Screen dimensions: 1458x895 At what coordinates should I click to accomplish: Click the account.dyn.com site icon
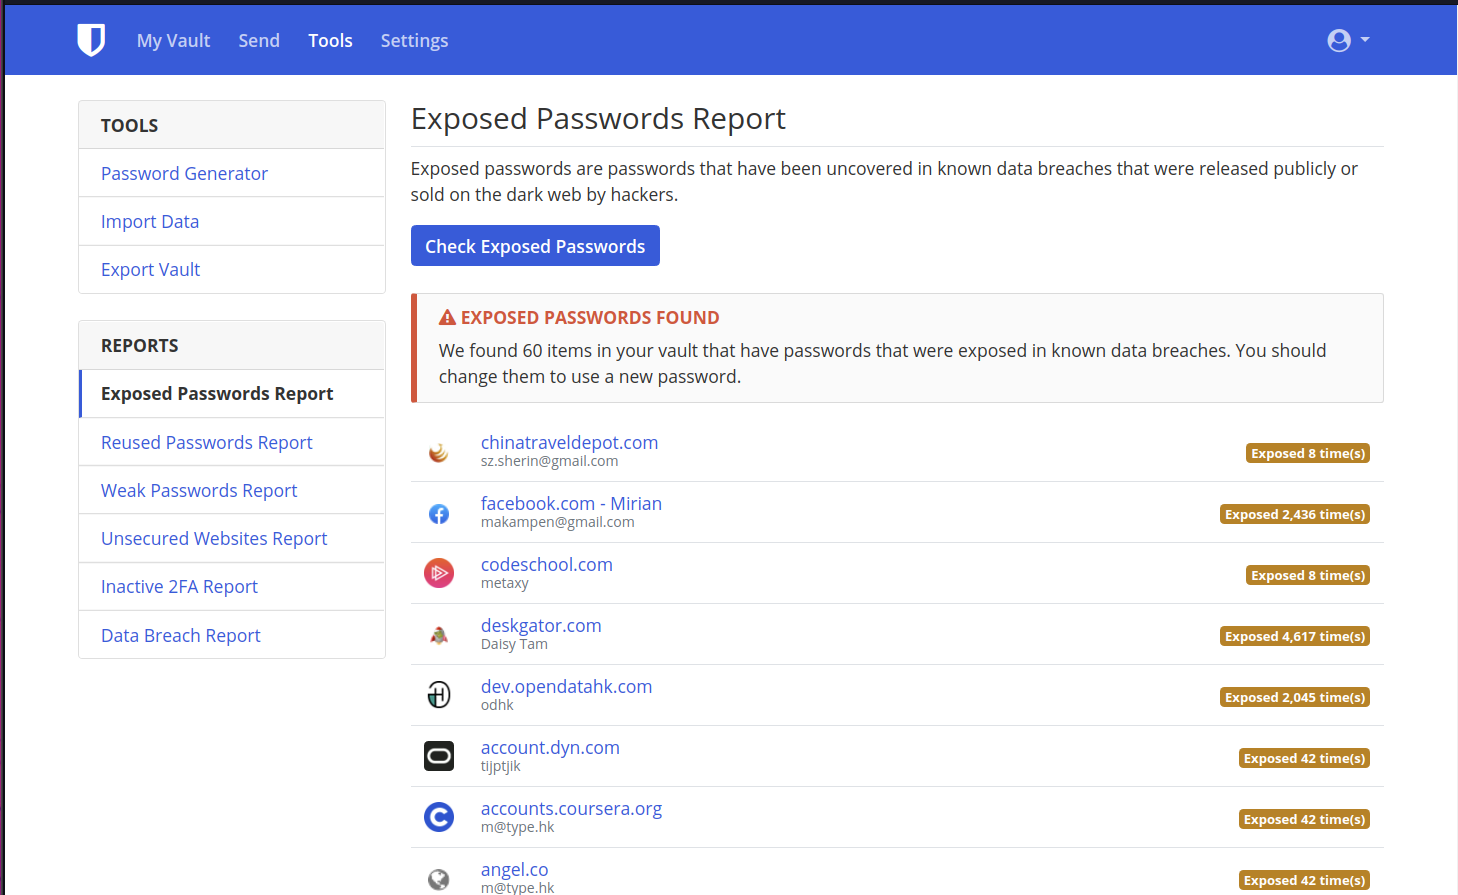pyautogui.click(x=439, y=756)
